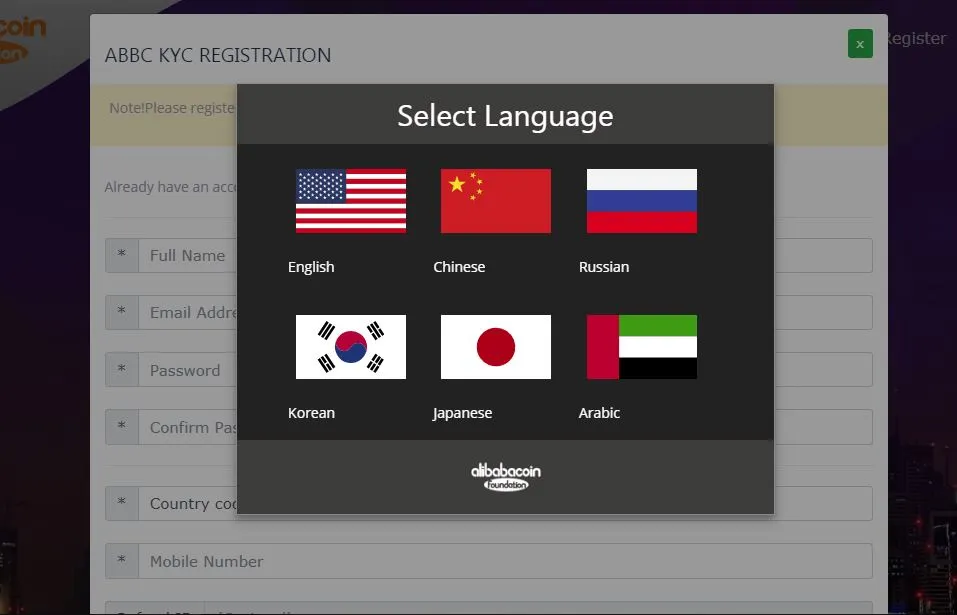Choose the Japan flag icon

pyautogui.click(x=496, y=347)
